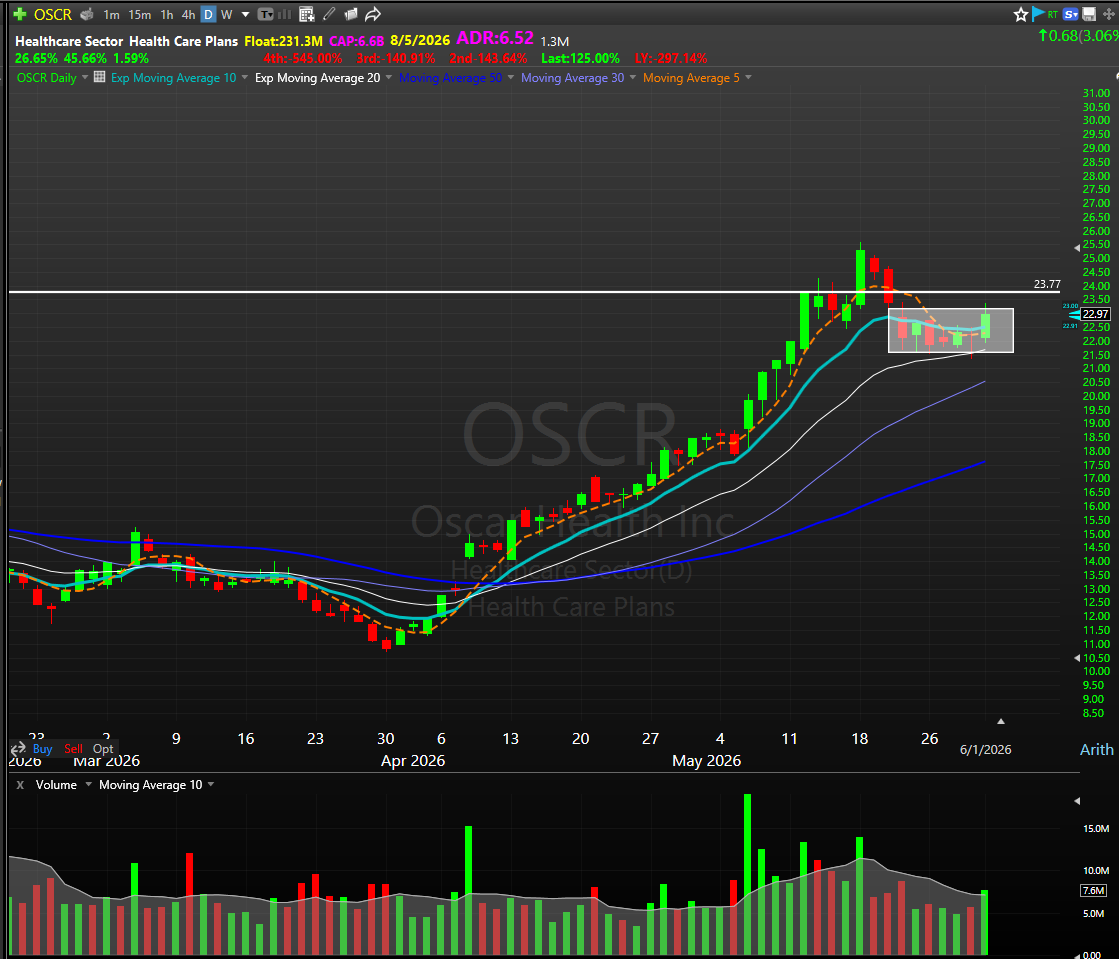The width and height of the screenshot is (1119, 959).
Task: Click the share arrow icon
Action: click(373, 14)
